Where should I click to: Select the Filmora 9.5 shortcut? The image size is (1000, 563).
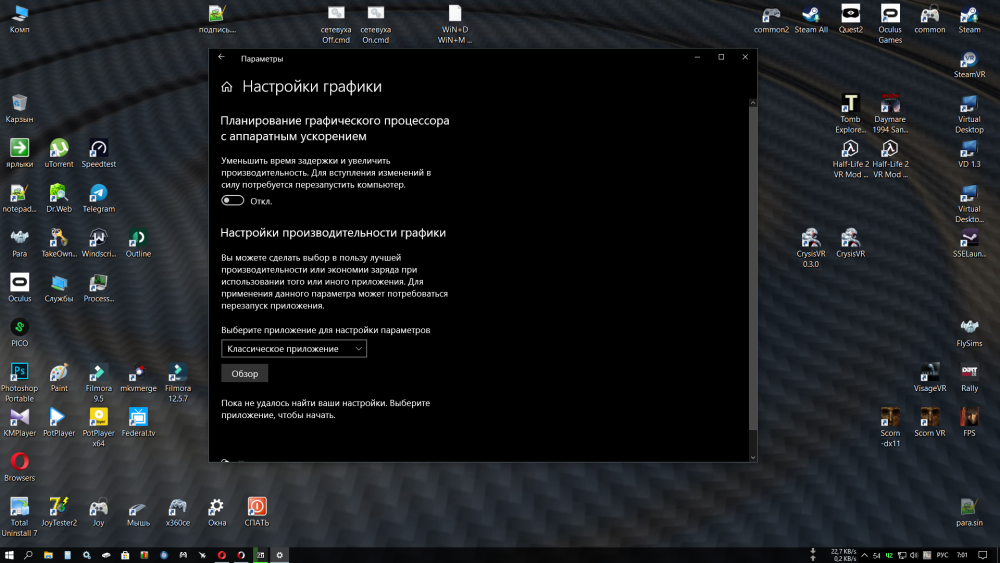pos(99,383)
